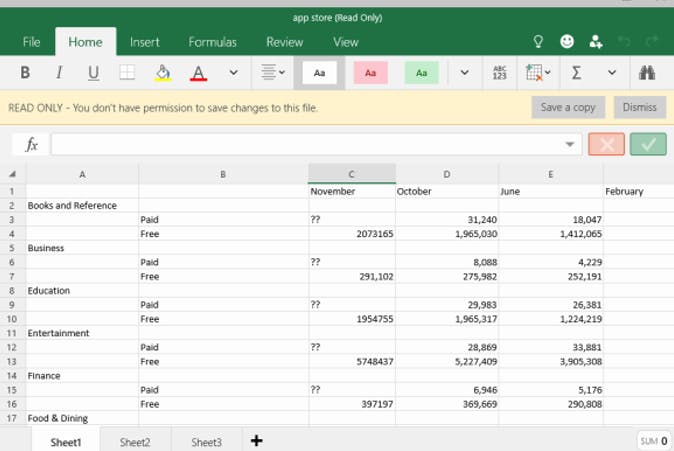
Task: Switch to Sheet2 tab
Action: 135,442
